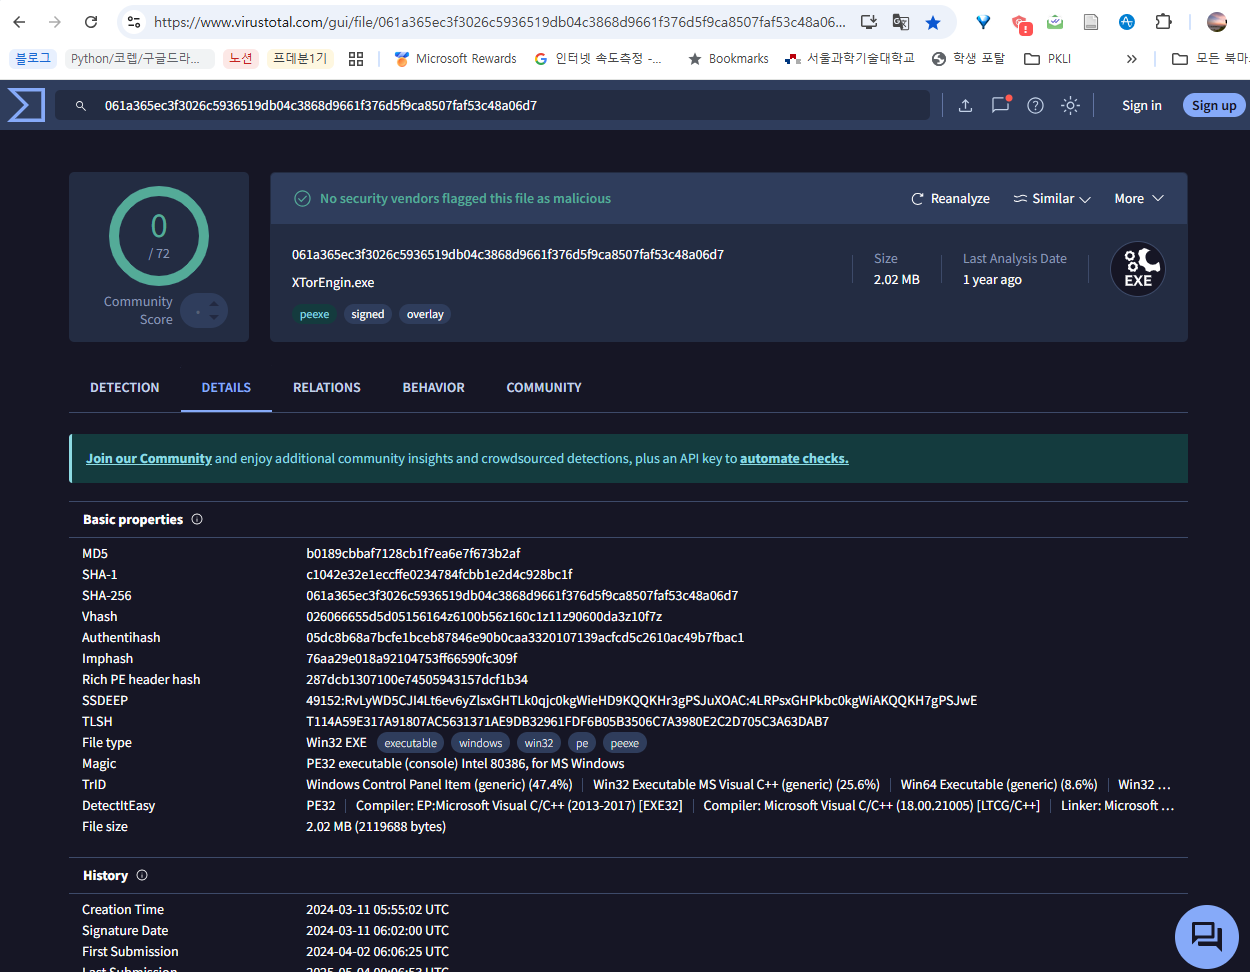Open the chat support bubble
Viewport: 1250px width, 972px height.
(1207, 937)
